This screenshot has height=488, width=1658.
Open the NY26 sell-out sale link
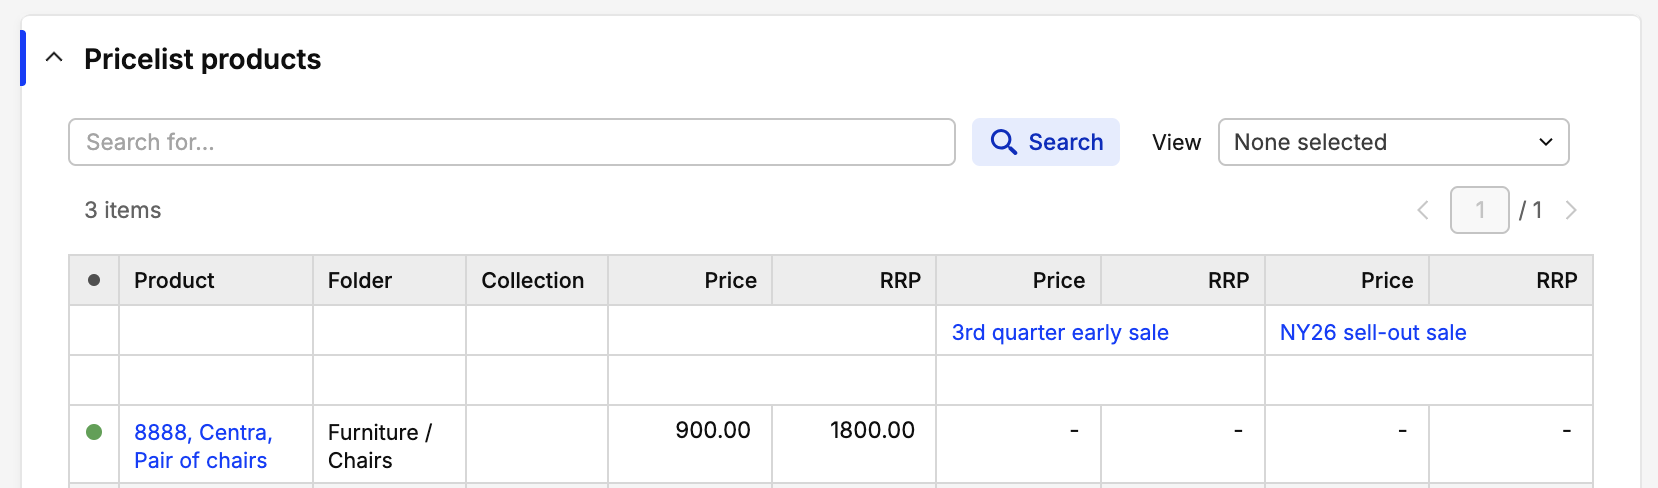(1373, 332)
